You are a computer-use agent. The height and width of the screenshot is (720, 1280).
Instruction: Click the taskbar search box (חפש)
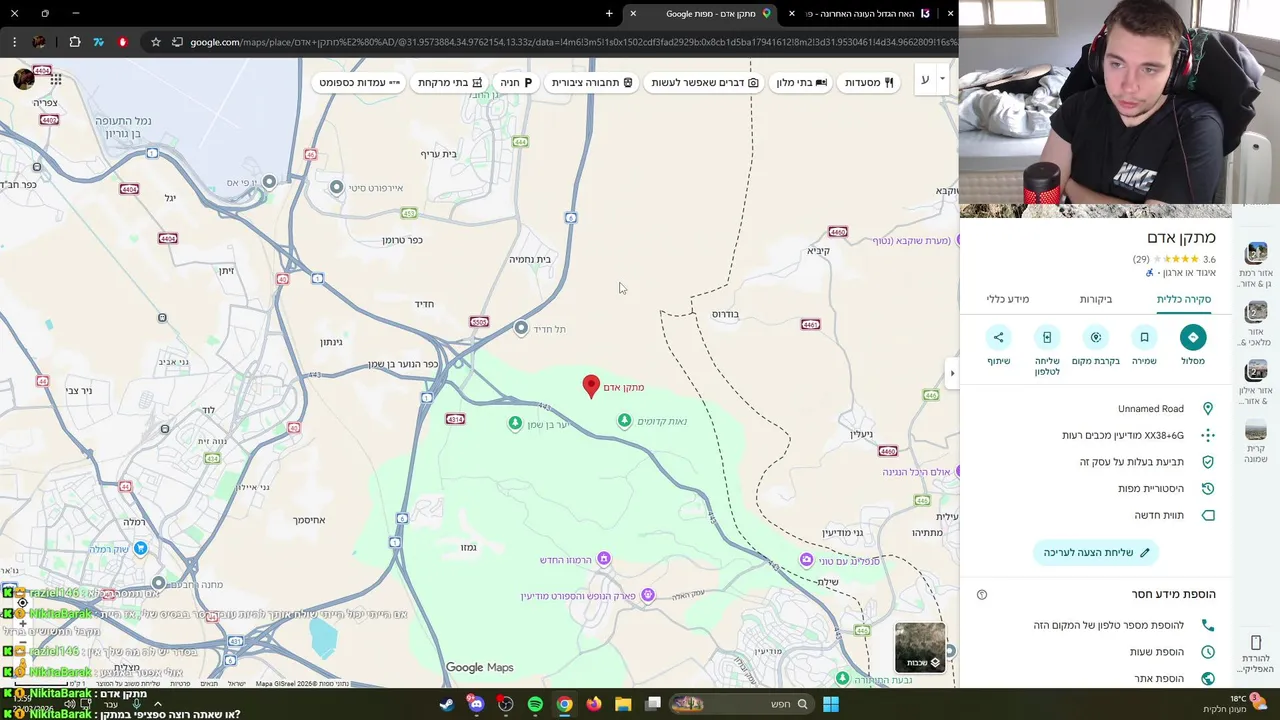pyautogui.click(x=743, y=704)
